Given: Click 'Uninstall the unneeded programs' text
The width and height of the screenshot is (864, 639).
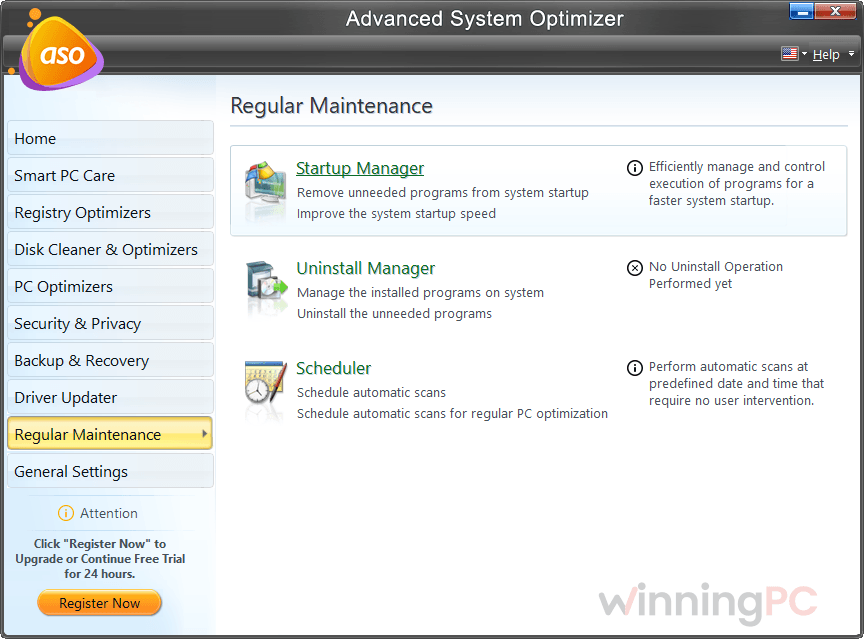Looking at the screenshot, I should (x=394, y=313).
